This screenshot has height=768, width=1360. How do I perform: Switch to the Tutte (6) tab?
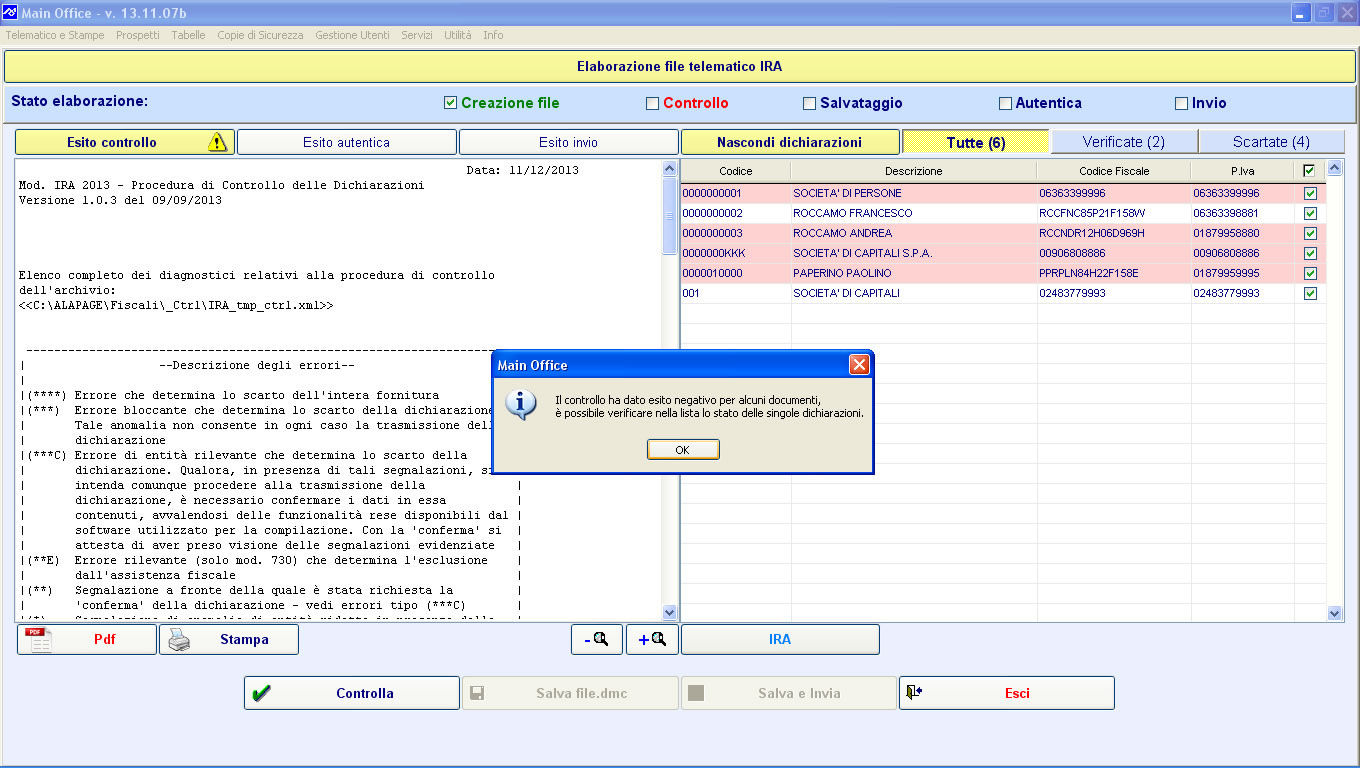[976, 142]
